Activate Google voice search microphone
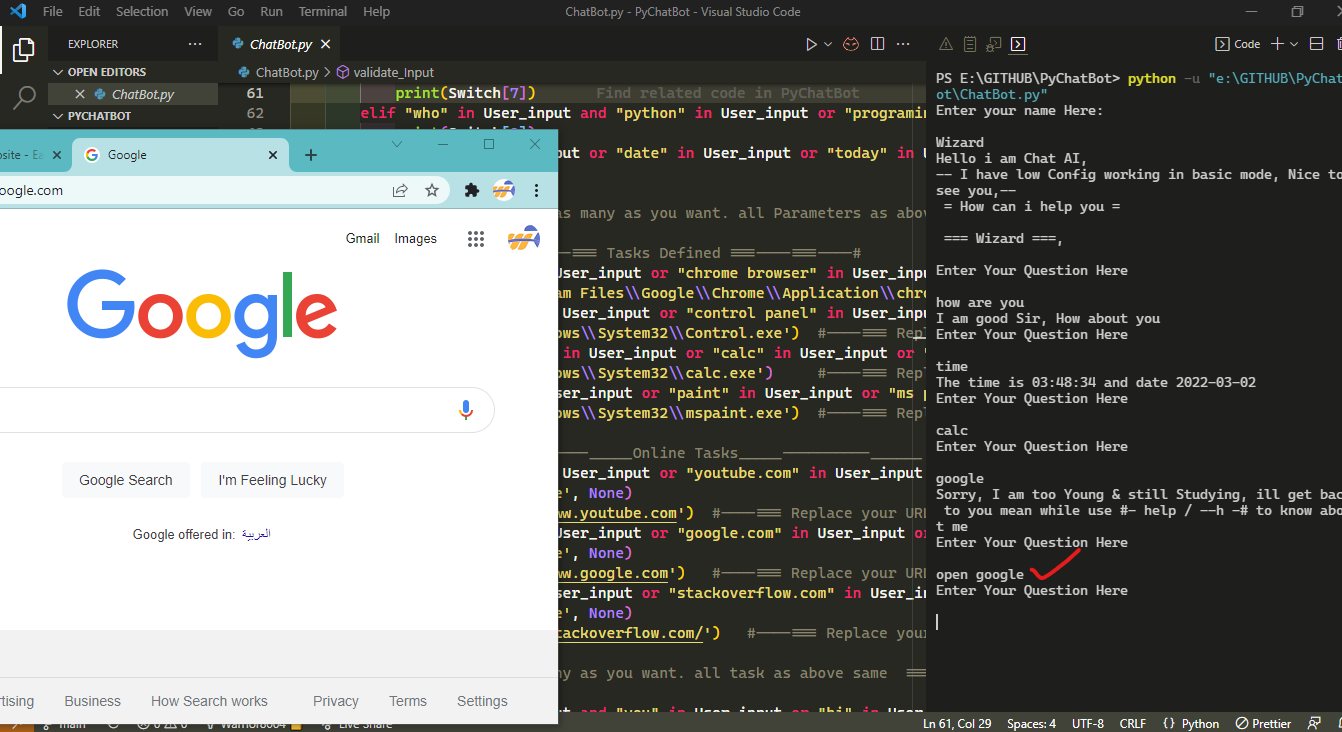Viewport: 1342px width, 732px height. [465, 410]
